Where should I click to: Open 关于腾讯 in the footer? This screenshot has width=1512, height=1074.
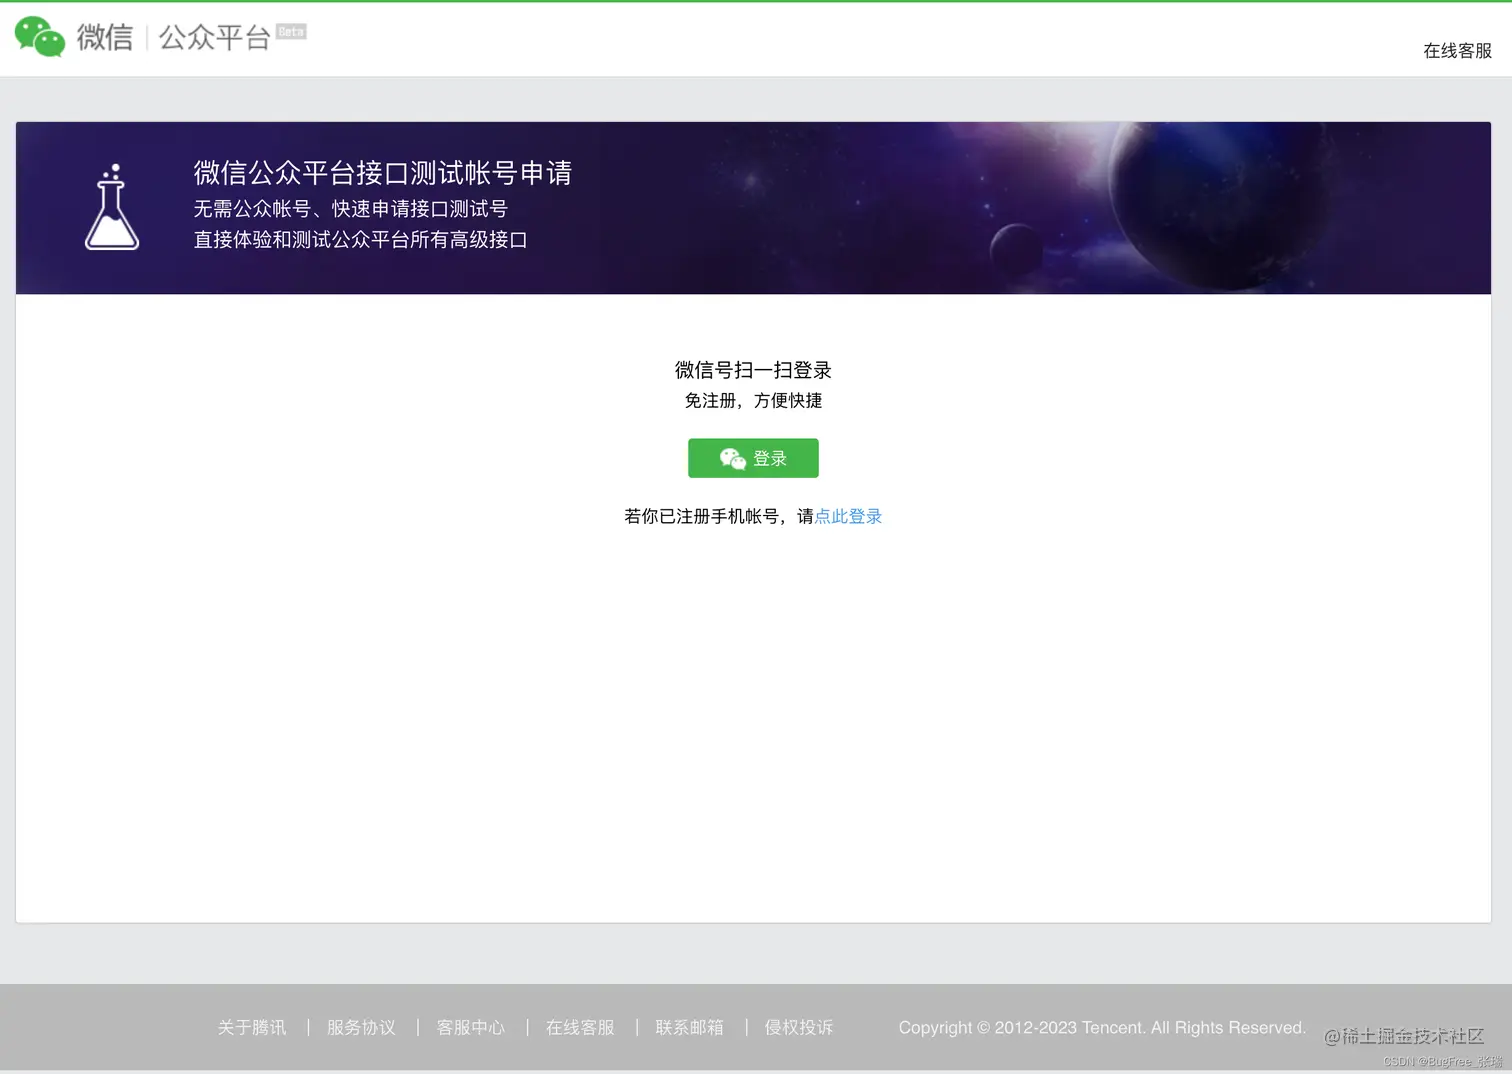[252, 1027]
